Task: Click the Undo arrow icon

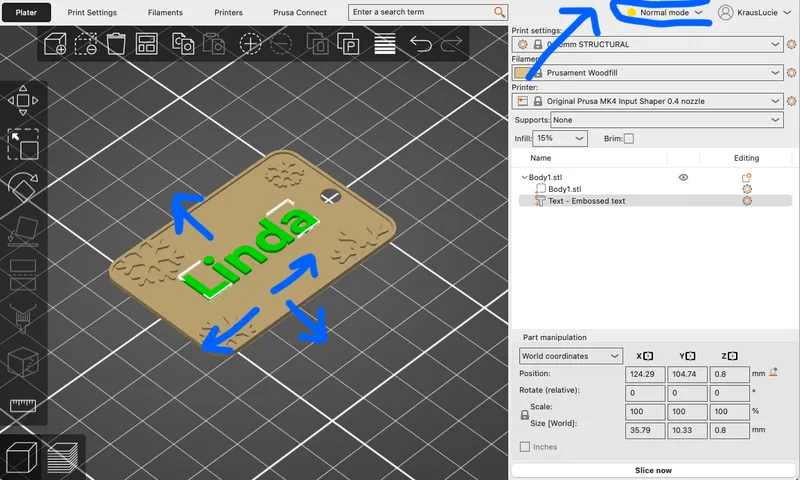Action: click(421, 44)
